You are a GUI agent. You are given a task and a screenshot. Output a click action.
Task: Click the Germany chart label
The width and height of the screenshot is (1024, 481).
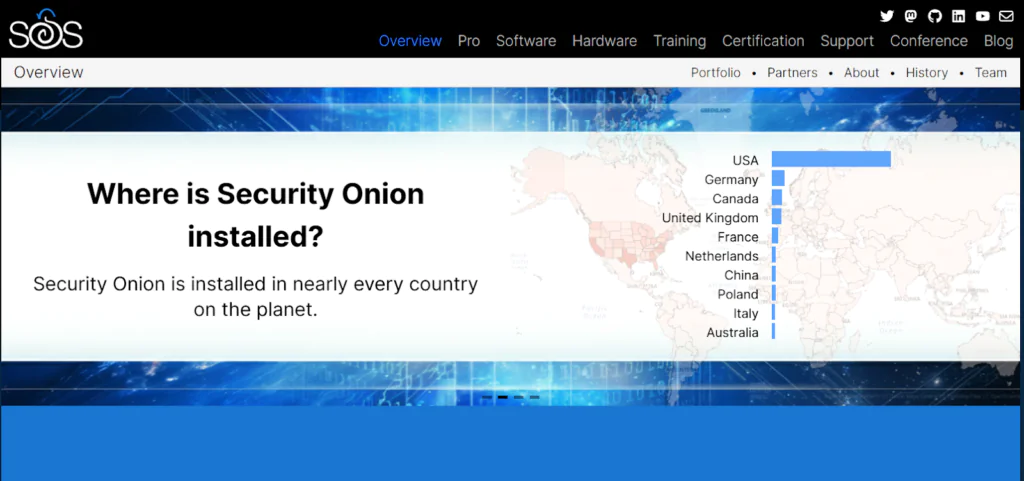coord(731,179)
